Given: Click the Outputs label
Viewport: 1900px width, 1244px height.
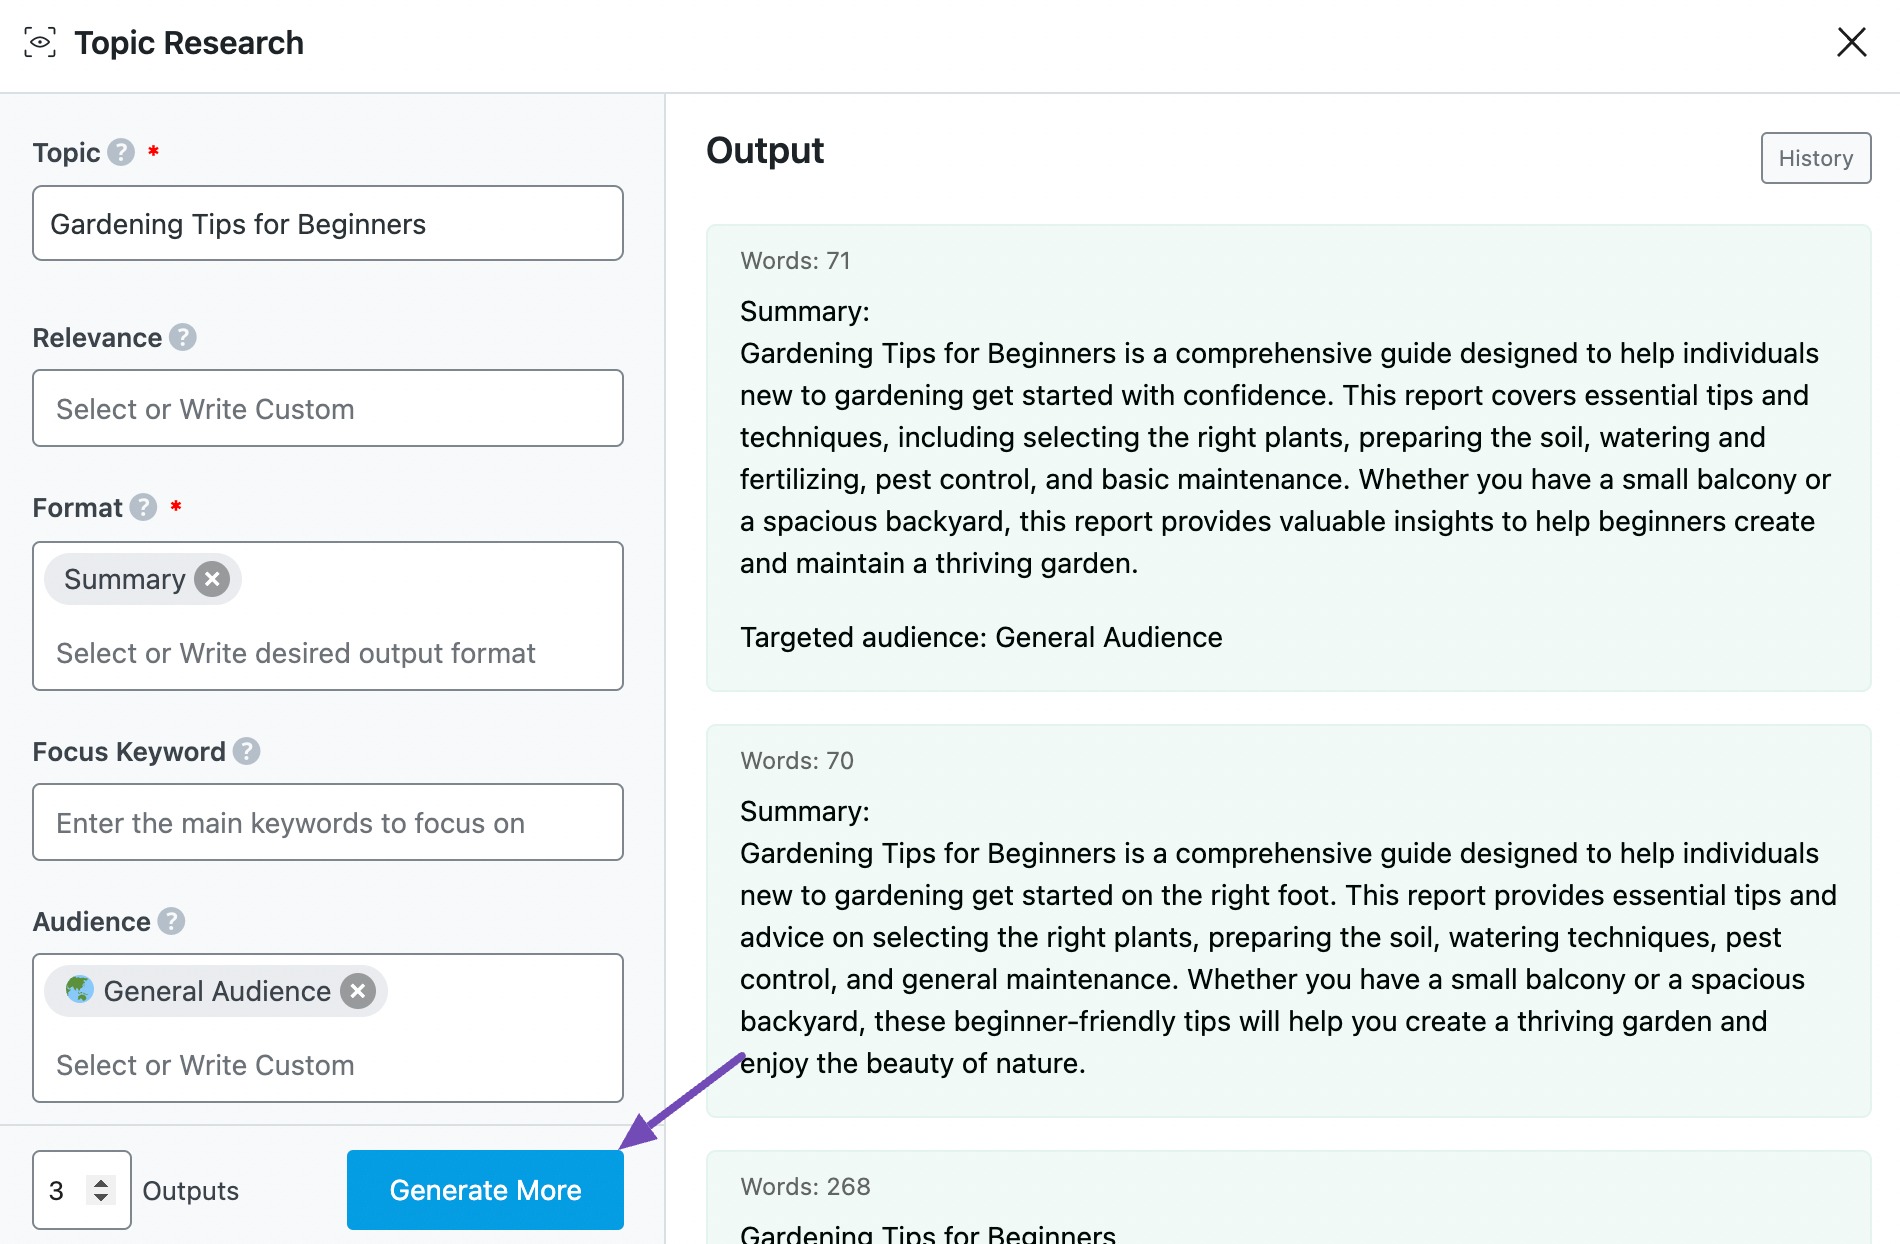Looking at the screenshot, I should 191,1191.
